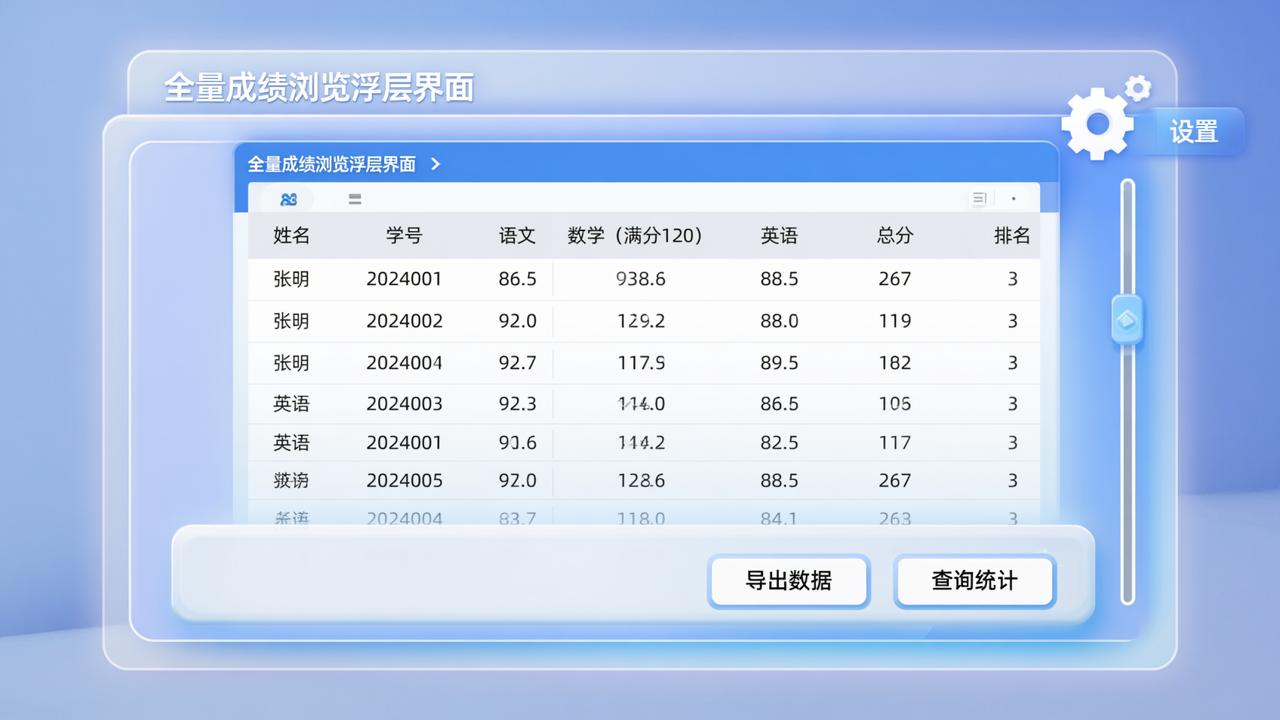Click the name cell in the 2024003 row
Image resolution: width=1280 pixels, height=720 pixels.
point(291,404)
